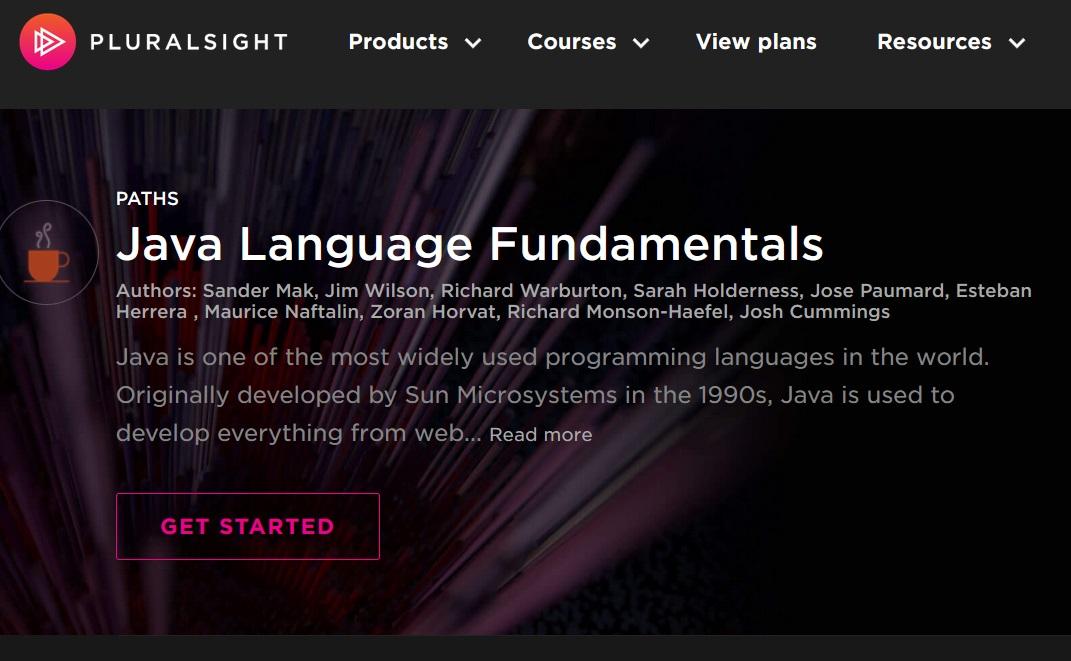
Task: Click the PATHS breadcrumb label
Action: click(x=147, y=199)
